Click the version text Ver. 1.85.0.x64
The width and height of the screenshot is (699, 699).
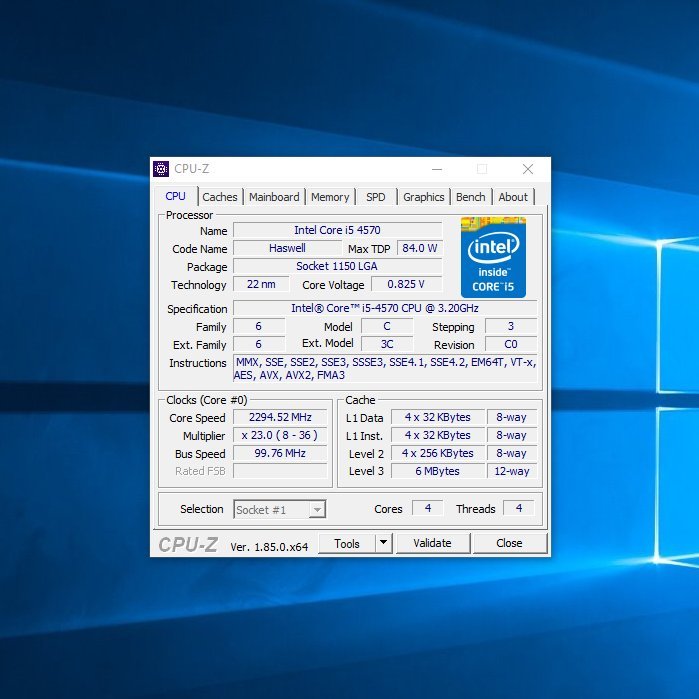coord(269,547)
